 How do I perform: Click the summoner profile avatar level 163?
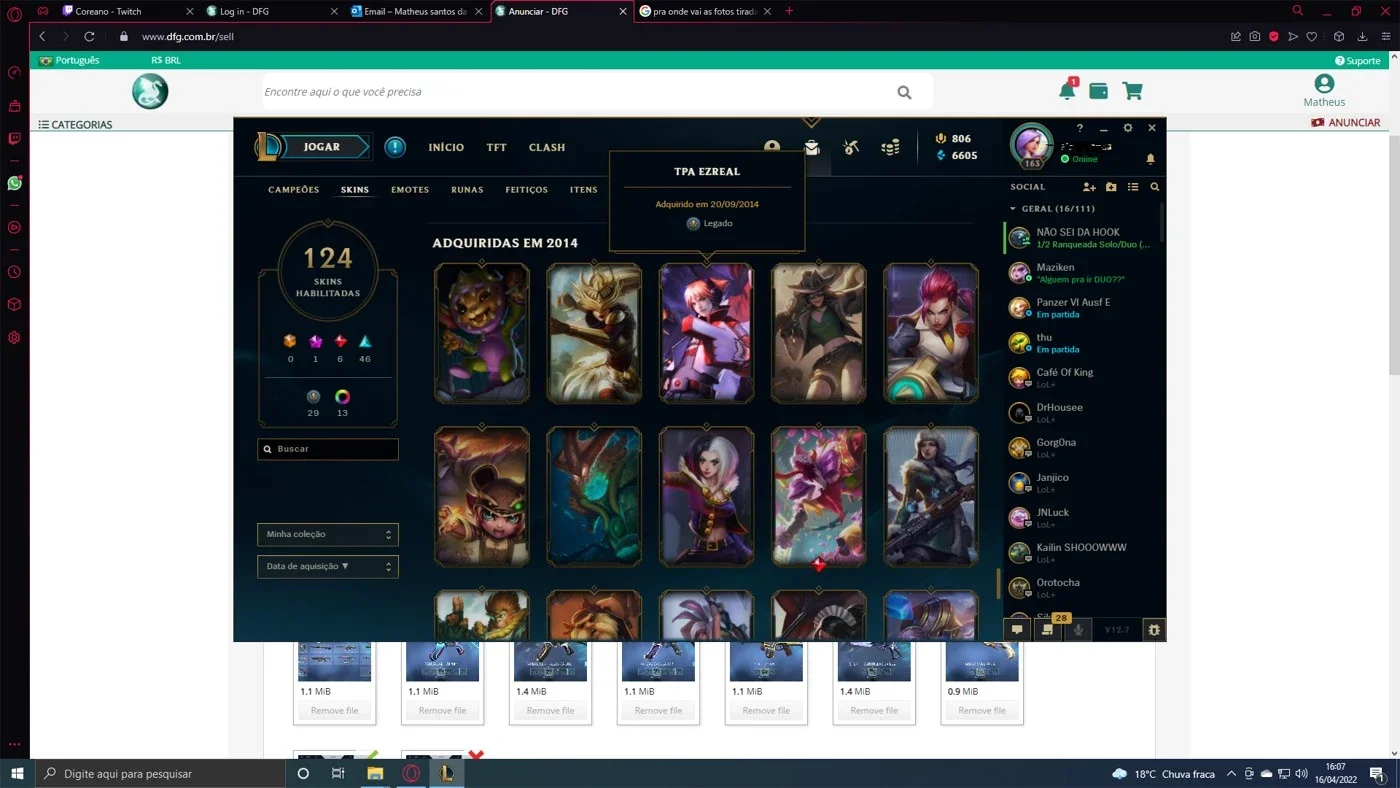[x=1031, y=146]
